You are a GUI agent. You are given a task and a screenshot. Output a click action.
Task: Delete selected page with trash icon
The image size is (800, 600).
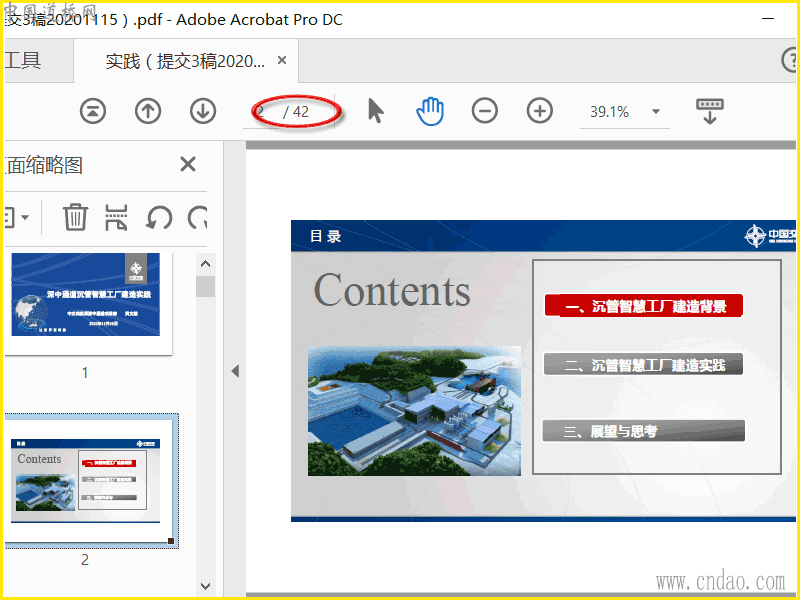click(x=76, y=217)
